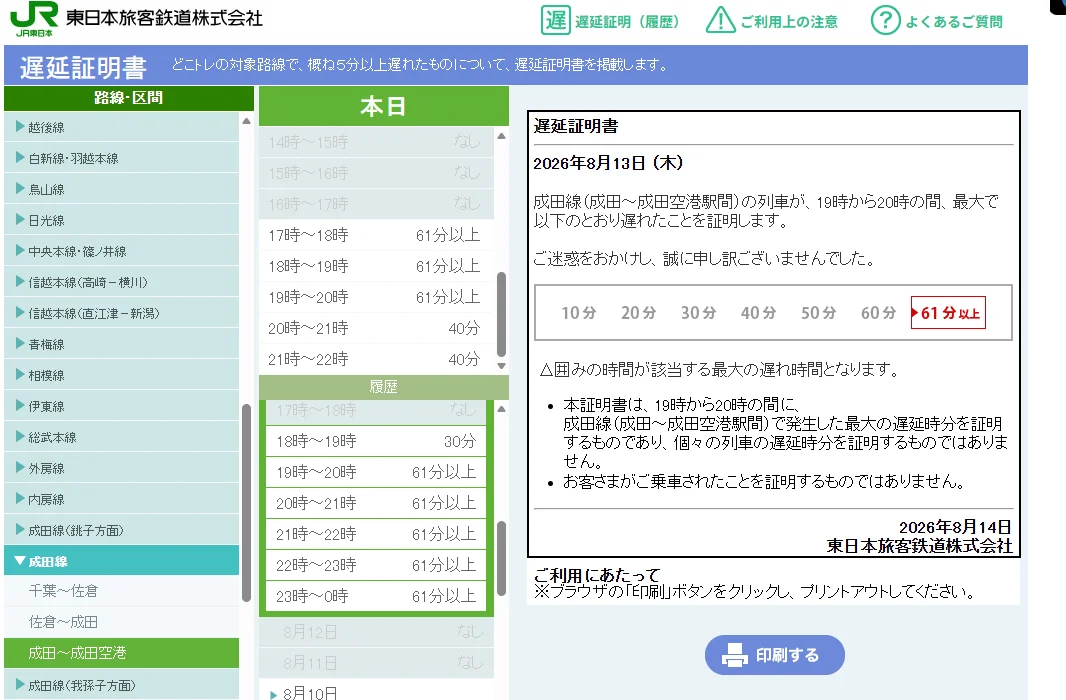This screenshot has width=1066, height=700.
Task: Expand 信越本線(高崎－横川) route
Action: point(122,282)
